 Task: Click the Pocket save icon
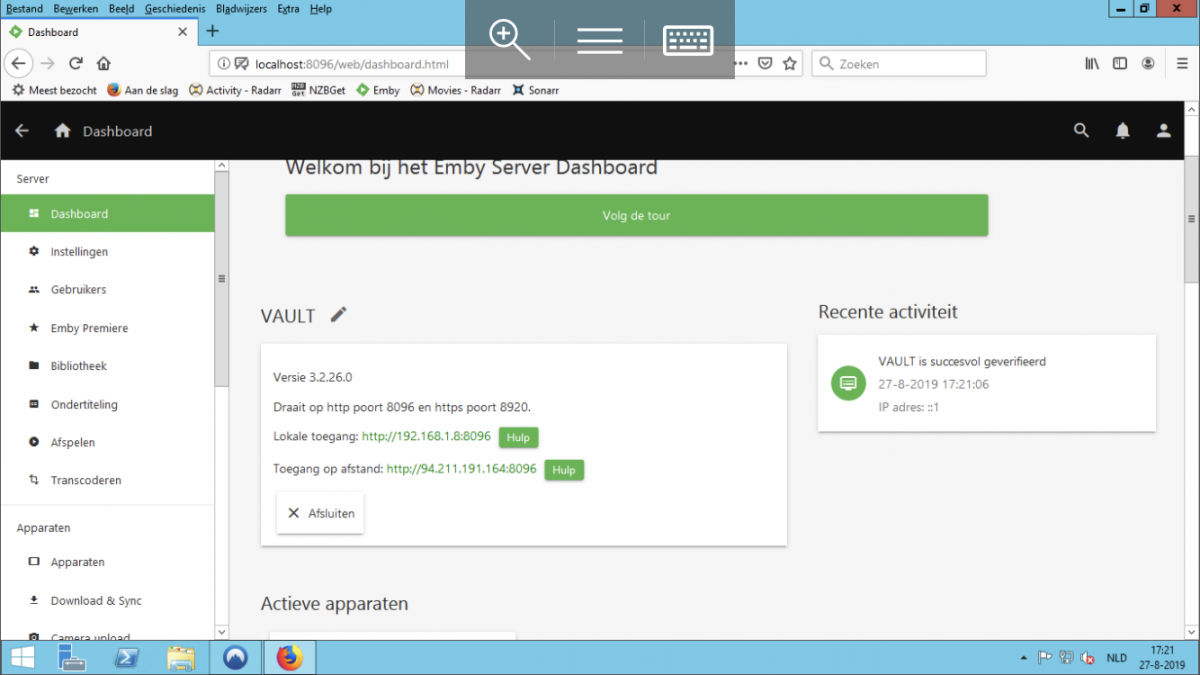[x=765, y=63]
